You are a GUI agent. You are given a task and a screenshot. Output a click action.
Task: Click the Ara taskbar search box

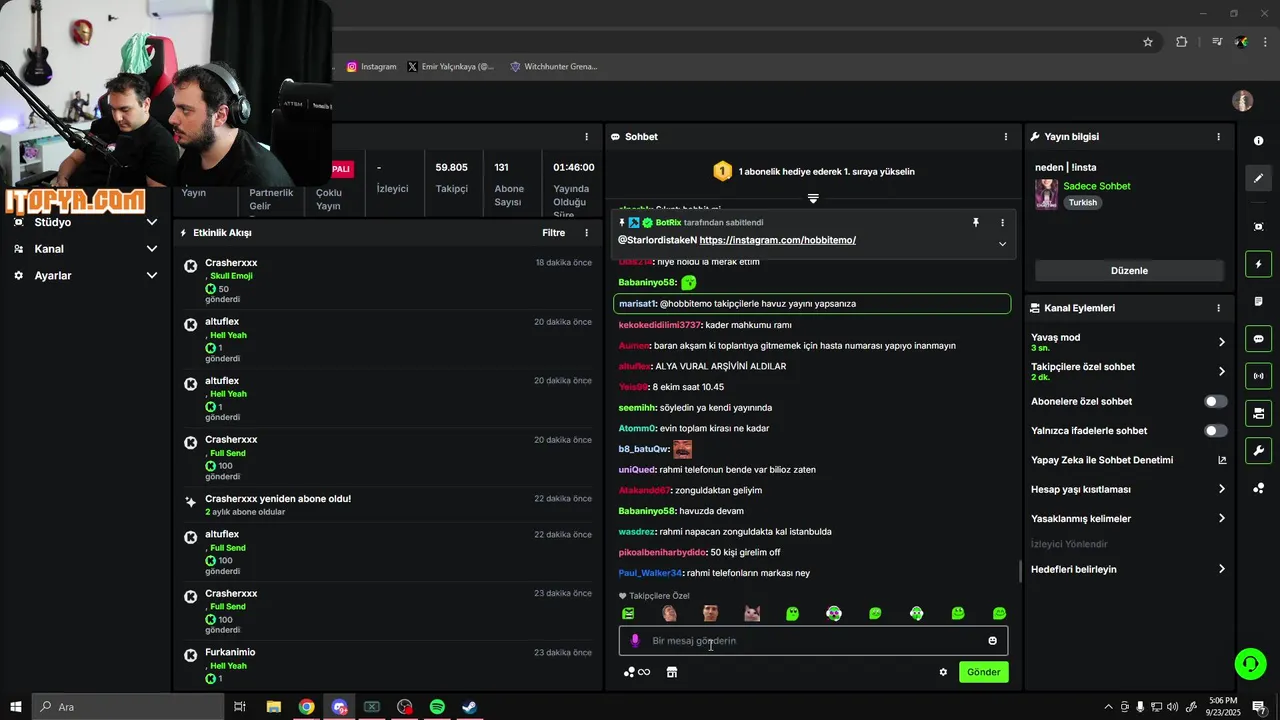(x=127, y=707)
